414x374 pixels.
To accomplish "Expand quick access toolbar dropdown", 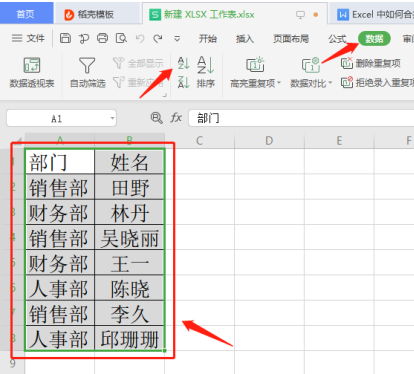I will (177, 39).
